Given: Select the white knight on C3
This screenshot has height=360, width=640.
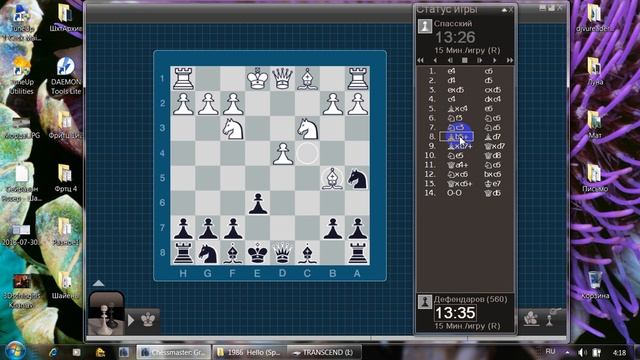Looking at the screenshot, I should tap(307, 129).
